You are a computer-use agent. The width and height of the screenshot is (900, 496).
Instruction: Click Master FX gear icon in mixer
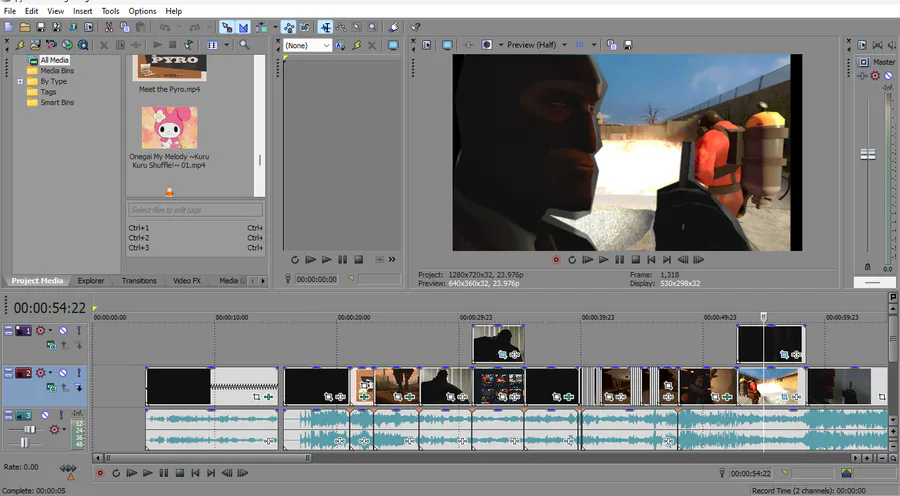tap(875, 76)
